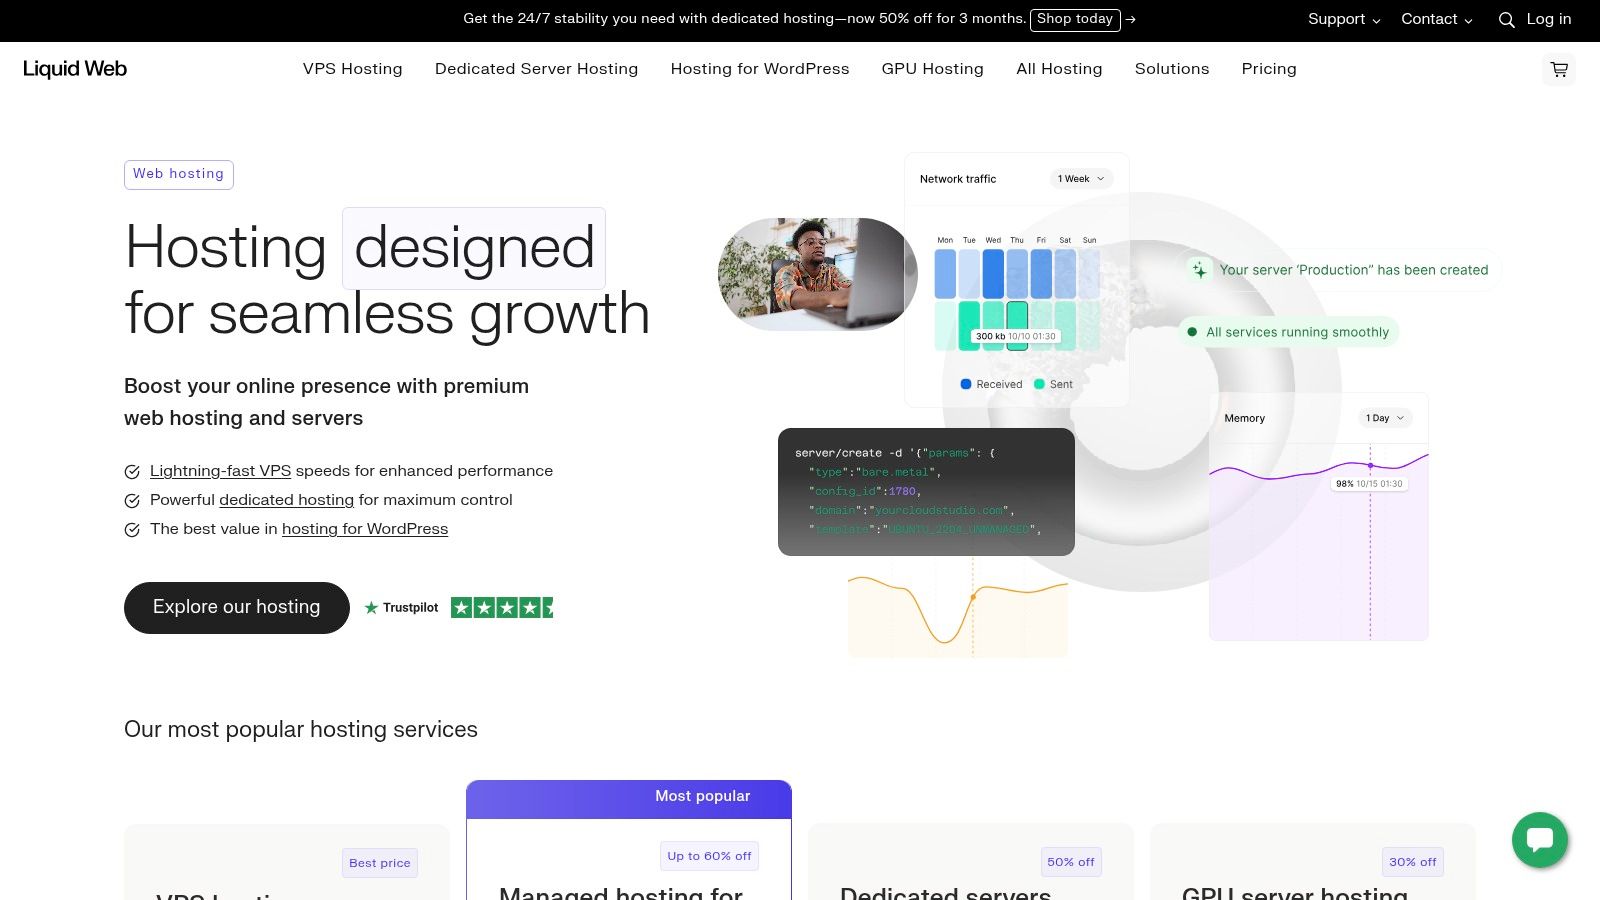Click the sparkle icon in server created notice
This screenshot has width=1600, height=900.
(1199, 270)
